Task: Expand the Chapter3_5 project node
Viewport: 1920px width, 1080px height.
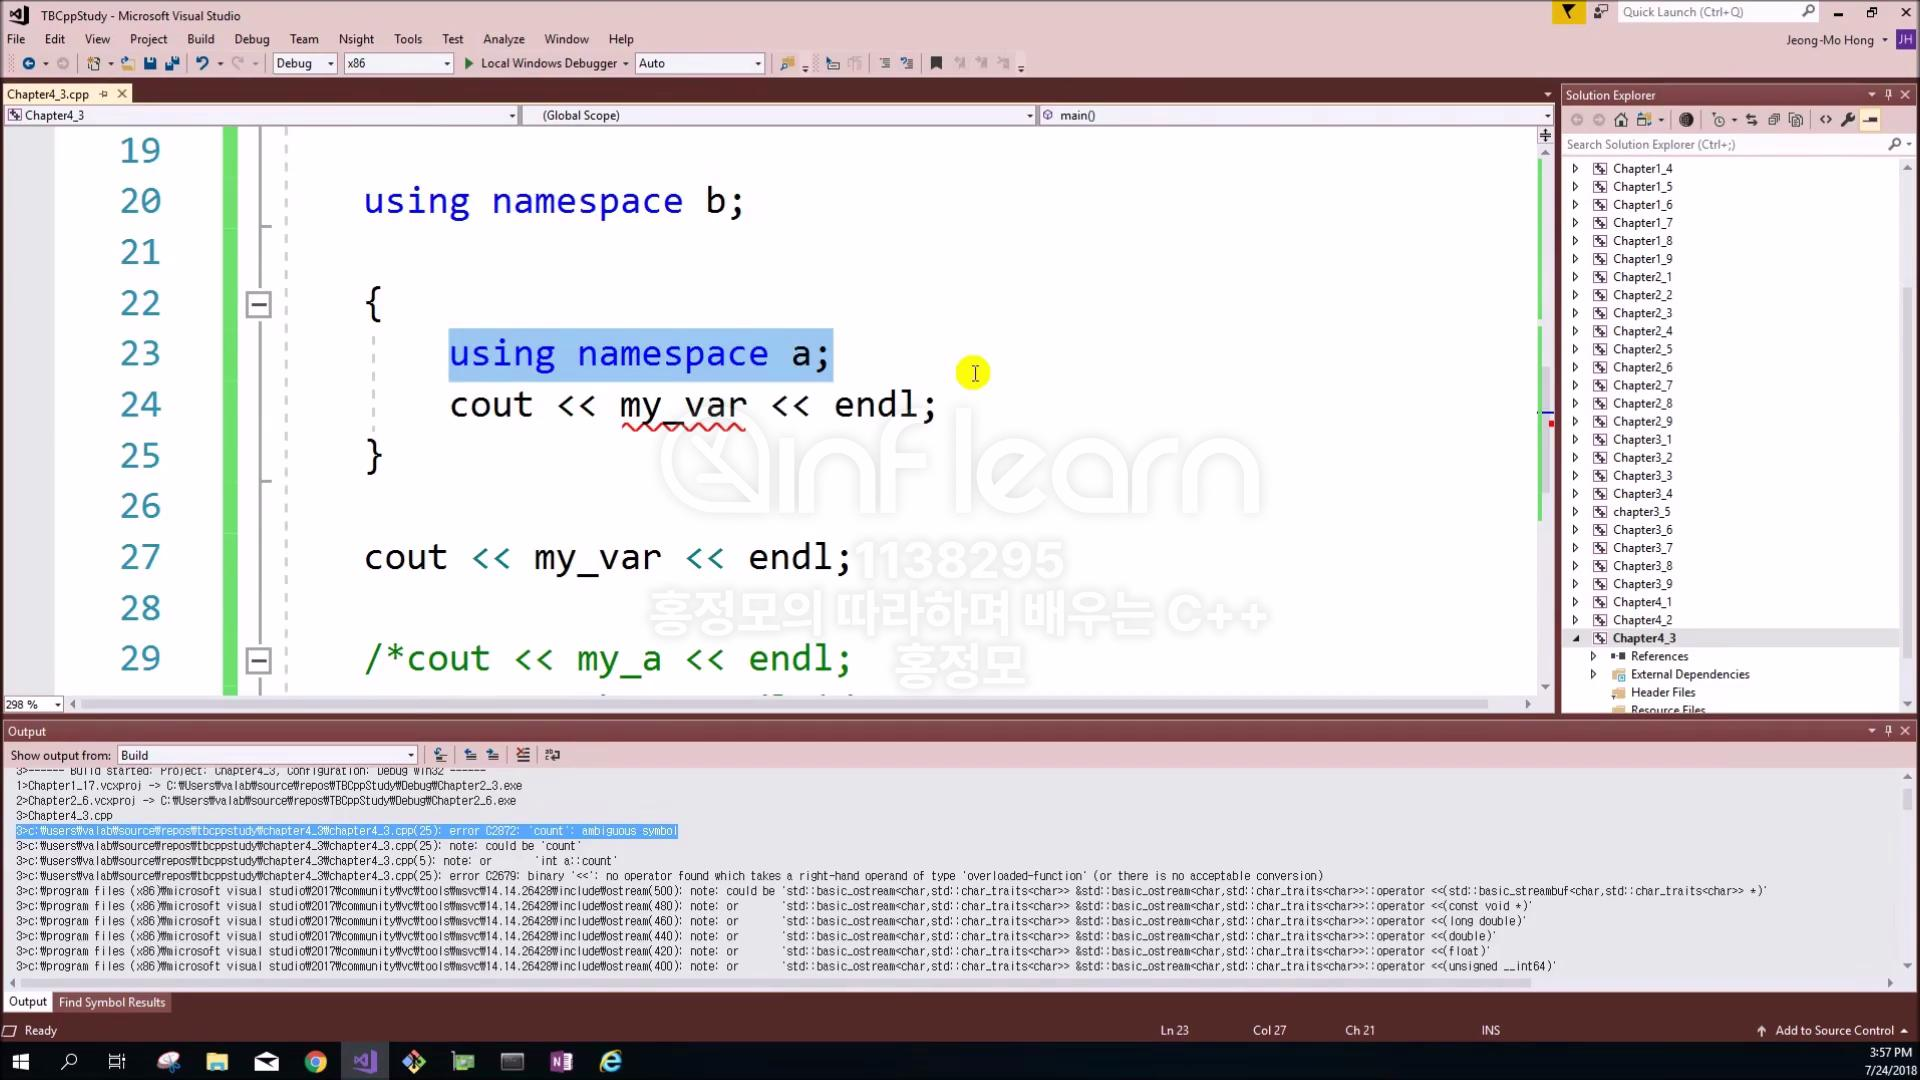Action: (x=1576, y=512)
